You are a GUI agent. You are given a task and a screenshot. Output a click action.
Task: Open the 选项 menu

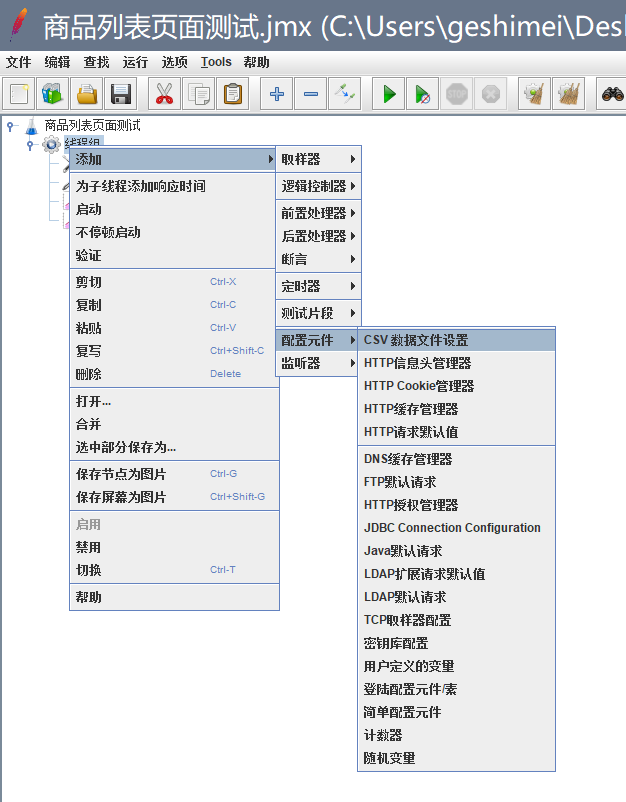[174, 62]
